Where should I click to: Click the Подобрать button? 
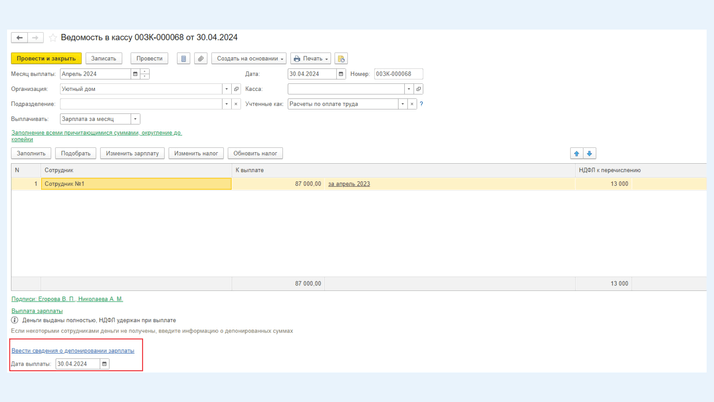(76, 153)
